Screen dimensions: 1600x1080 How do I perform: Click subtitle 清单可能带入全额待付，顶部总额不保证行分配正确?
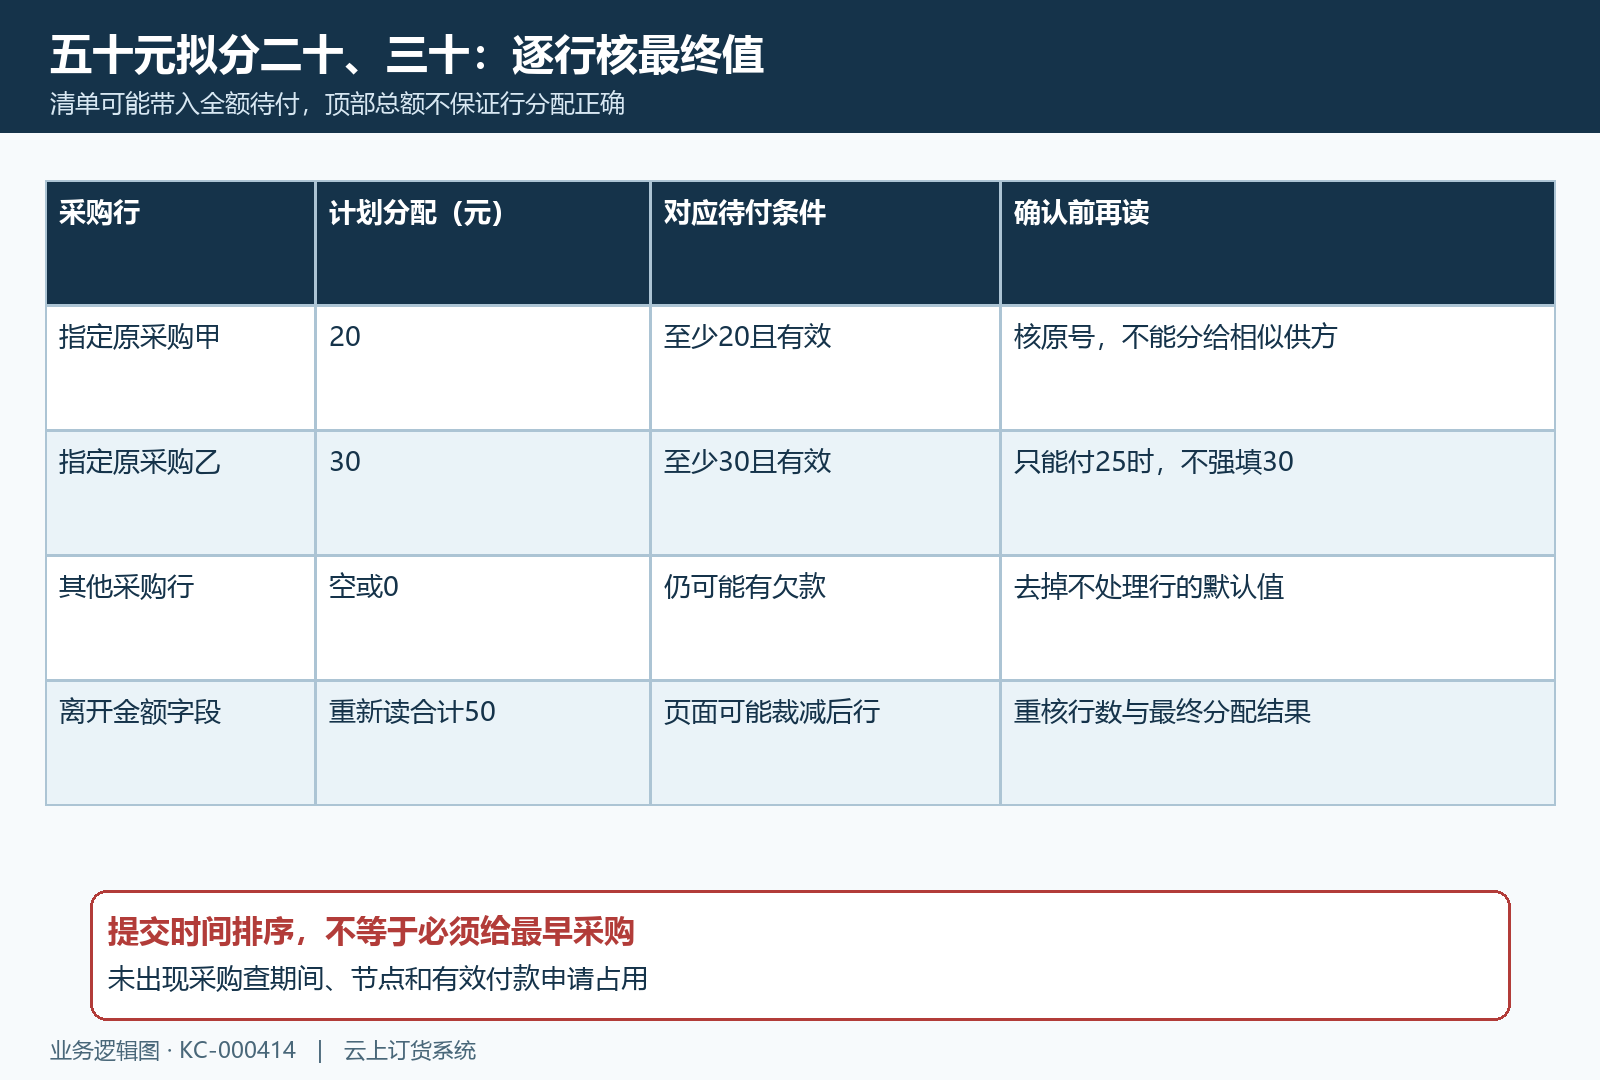(337, 104)
